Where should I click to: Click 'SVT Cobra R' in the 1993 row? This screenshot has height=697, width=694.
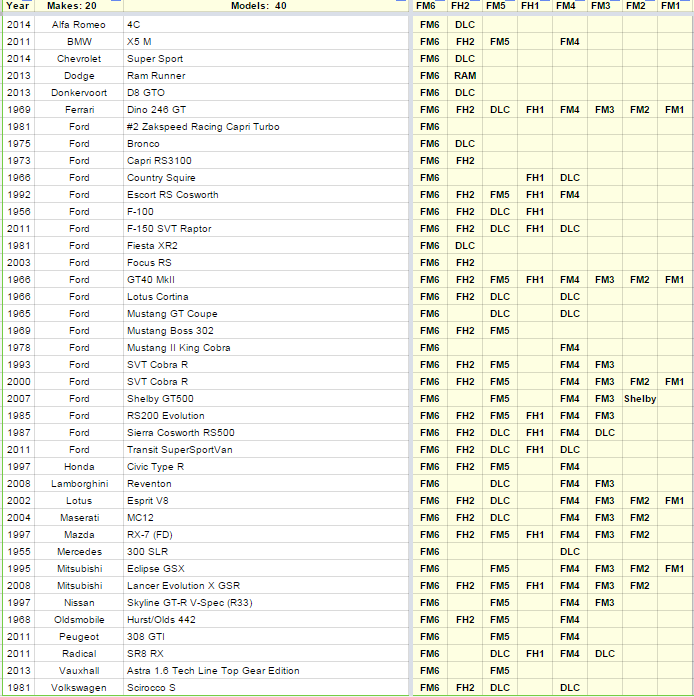pos(265,365)
